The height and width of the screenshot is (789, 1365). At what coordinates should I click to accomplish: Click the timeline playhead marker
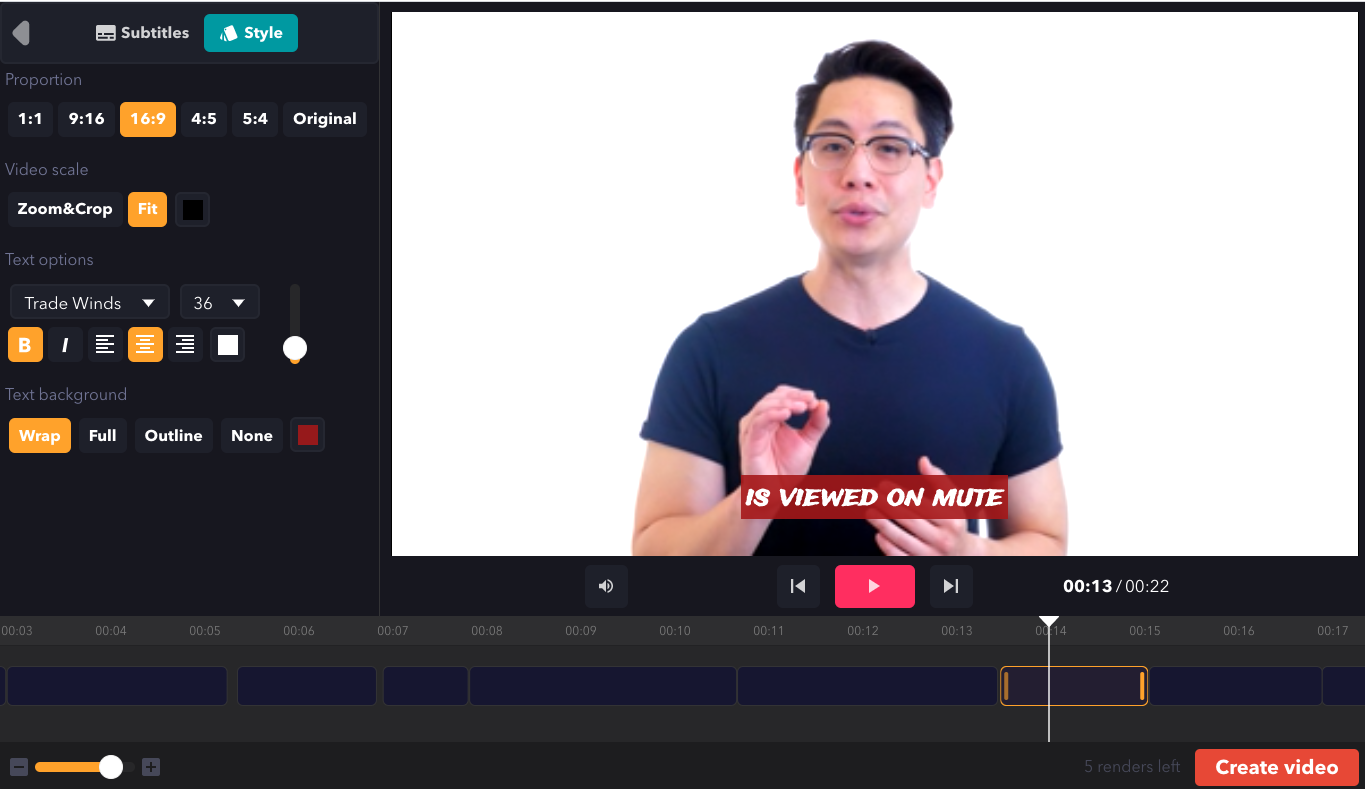[1048, 622]
